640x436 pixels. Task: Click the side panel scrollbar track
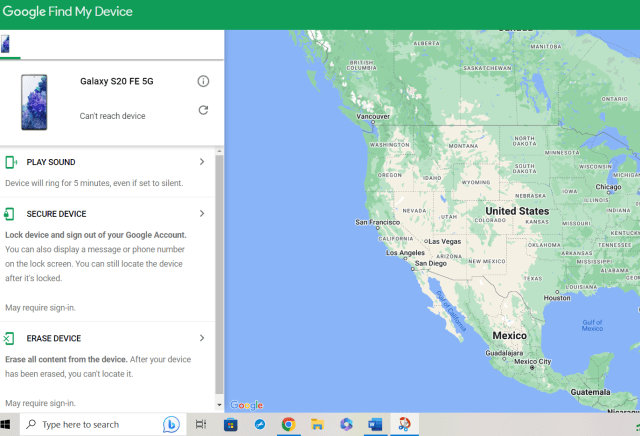(x=220, y=300)
